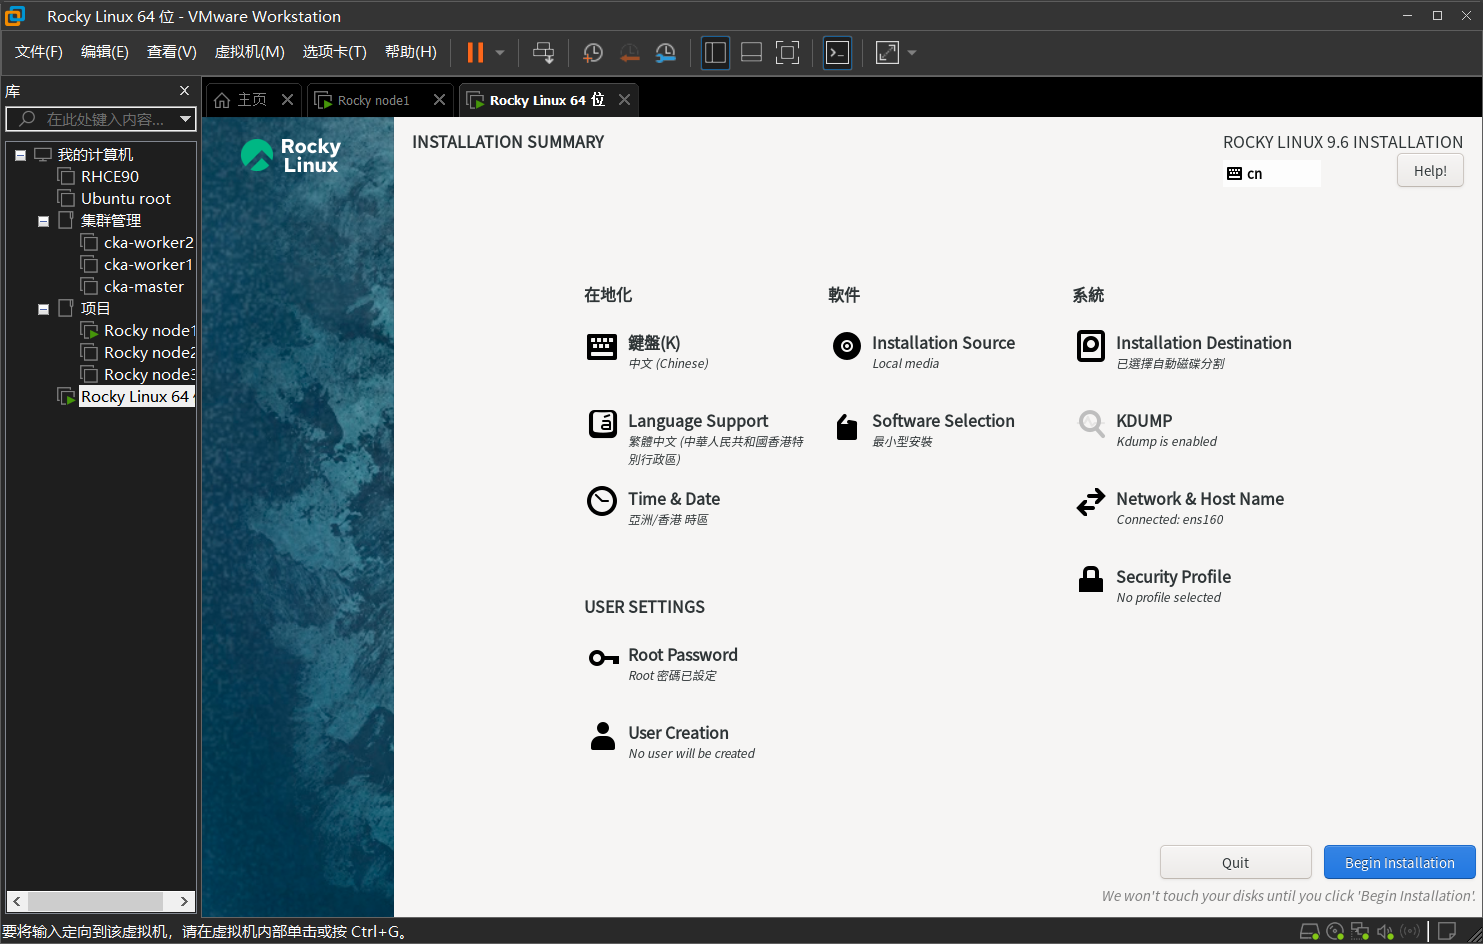This screenshot has width=1483, height=944.
Task: Open Software Selection package icon
Action: pos(847,427)
